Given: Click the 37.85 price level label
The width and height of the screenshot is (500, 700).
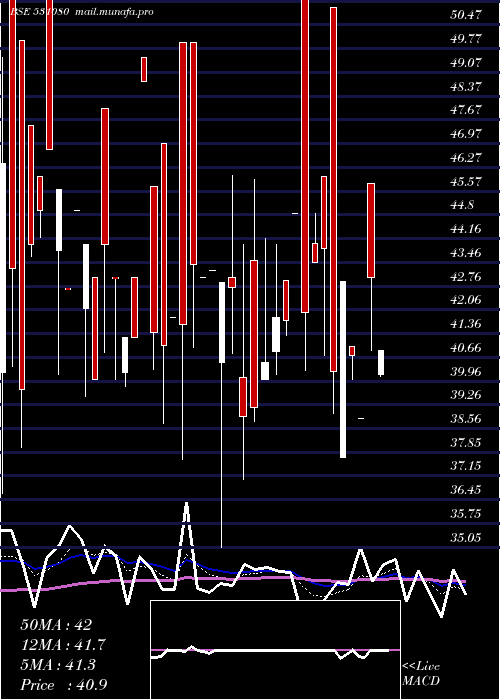Looking at the screenshot, I should click(466, 443).
